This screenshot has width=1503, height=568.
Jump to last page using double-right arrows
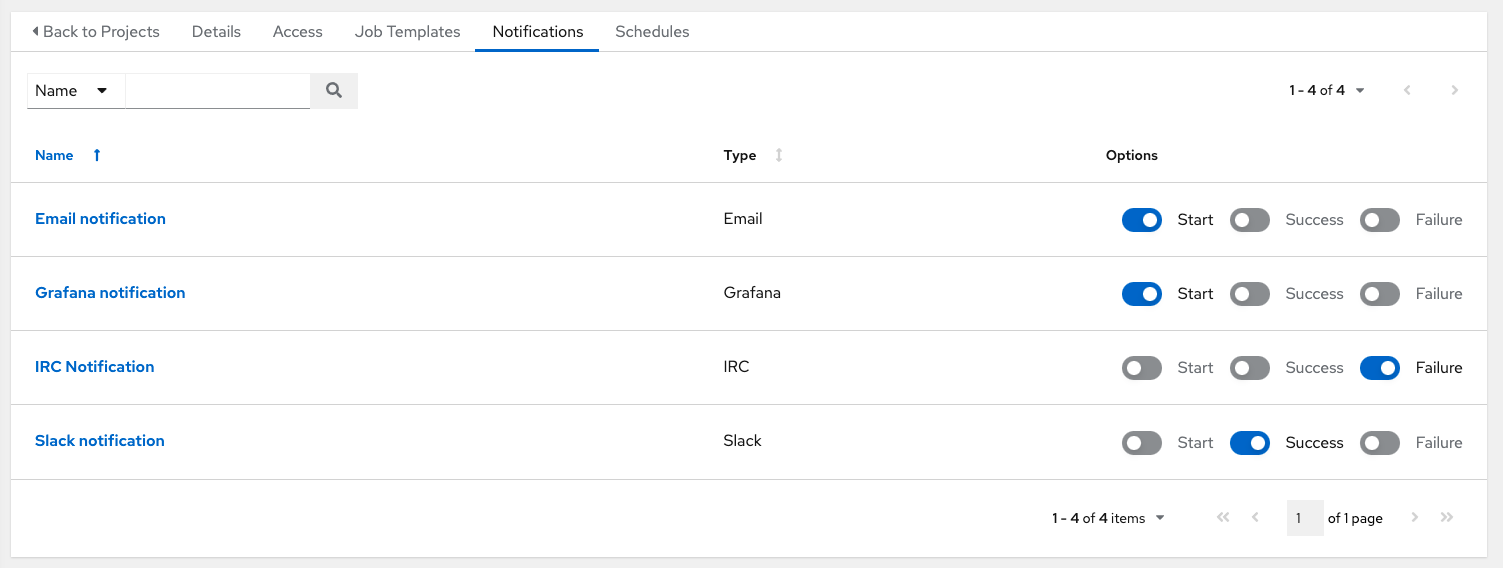(x=1446, y=517)
